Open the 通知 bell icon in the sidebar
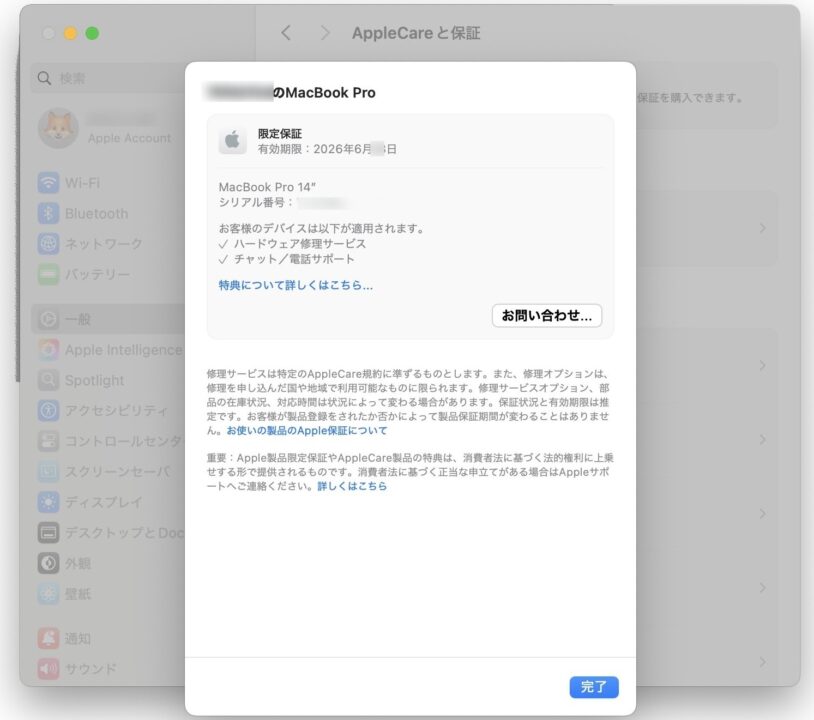 pos(48,639)
